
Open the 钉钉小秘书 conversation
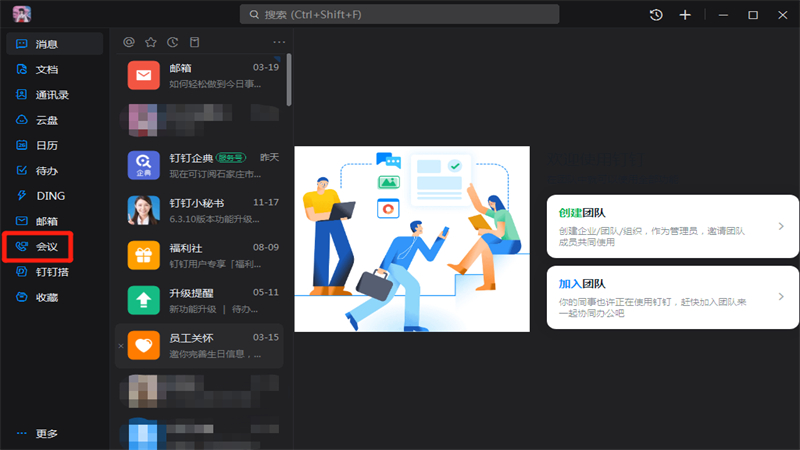199,210
